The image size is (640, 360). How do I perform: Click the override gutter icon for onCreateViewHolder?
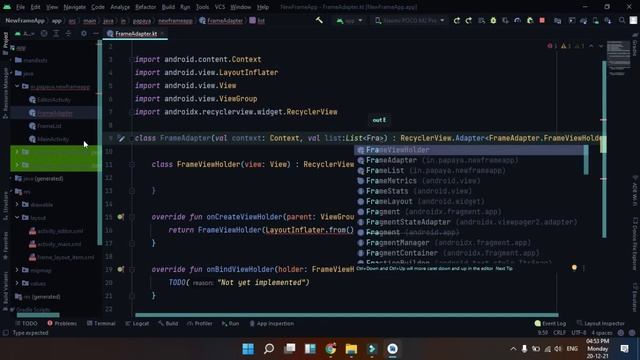pos(120,217)
